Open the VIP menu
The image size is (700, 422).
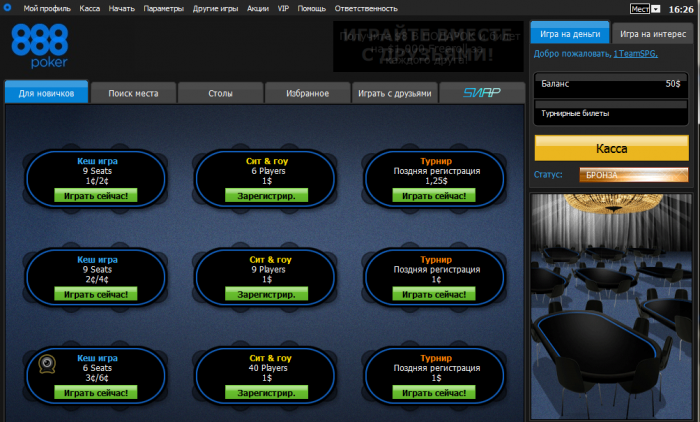click(283, 8)
